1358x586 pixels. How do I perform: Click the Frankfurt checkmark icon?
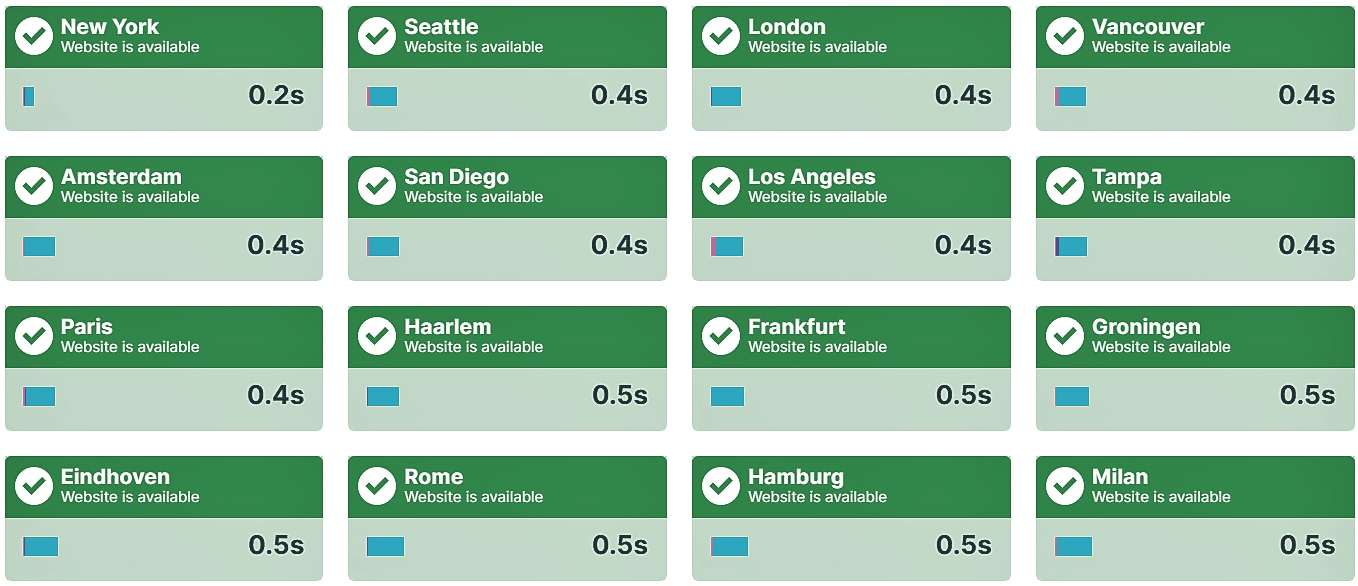pyautogui.click(x=721, y=337)
